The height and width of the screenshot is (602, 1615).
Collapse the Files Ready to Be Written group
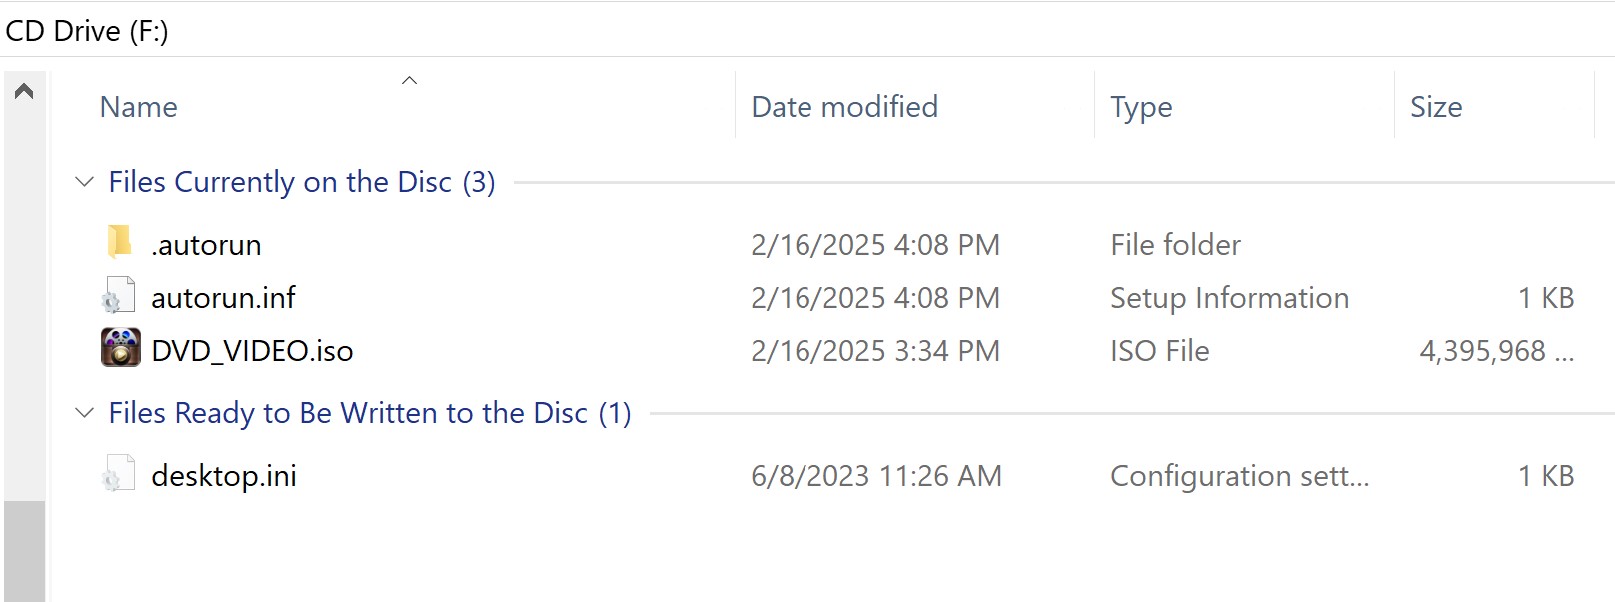click(85, 413)
